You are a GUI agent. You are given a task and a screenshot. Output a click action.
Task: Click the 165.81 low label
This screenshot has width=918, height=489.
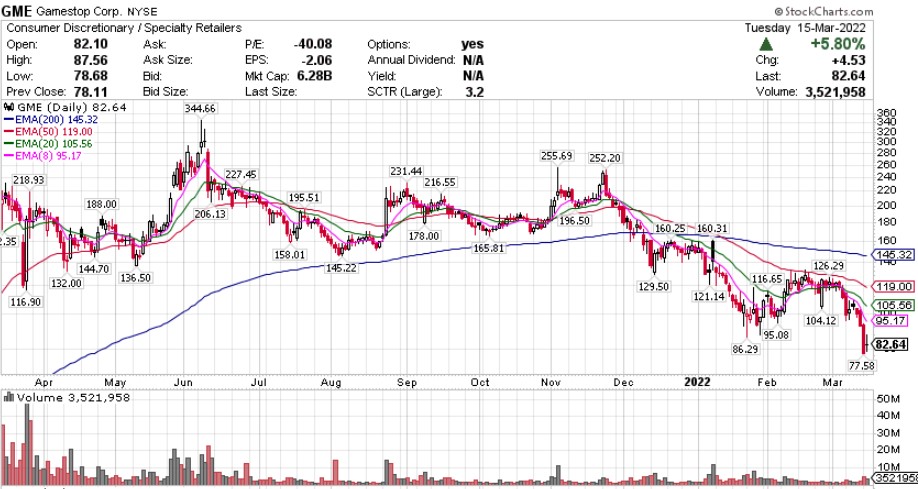pyautogui.click(x=489, y=248)
